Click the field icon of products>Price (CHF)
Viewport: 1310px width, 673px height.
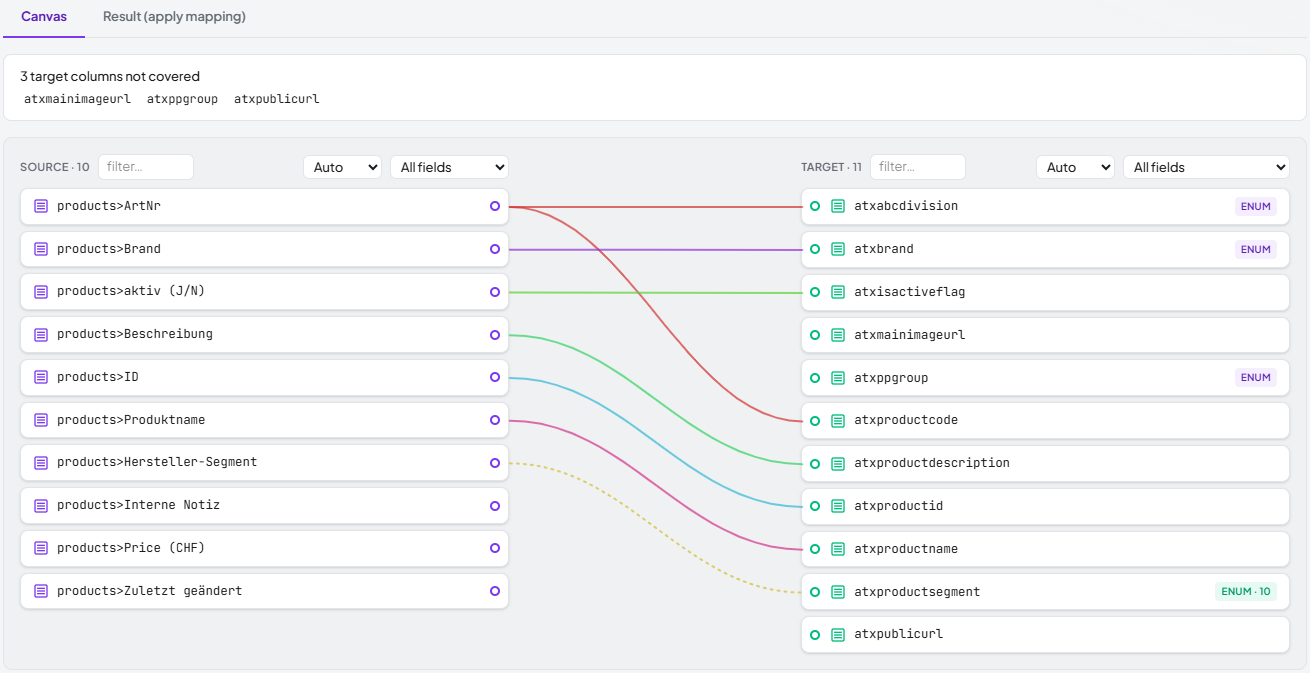41,548
